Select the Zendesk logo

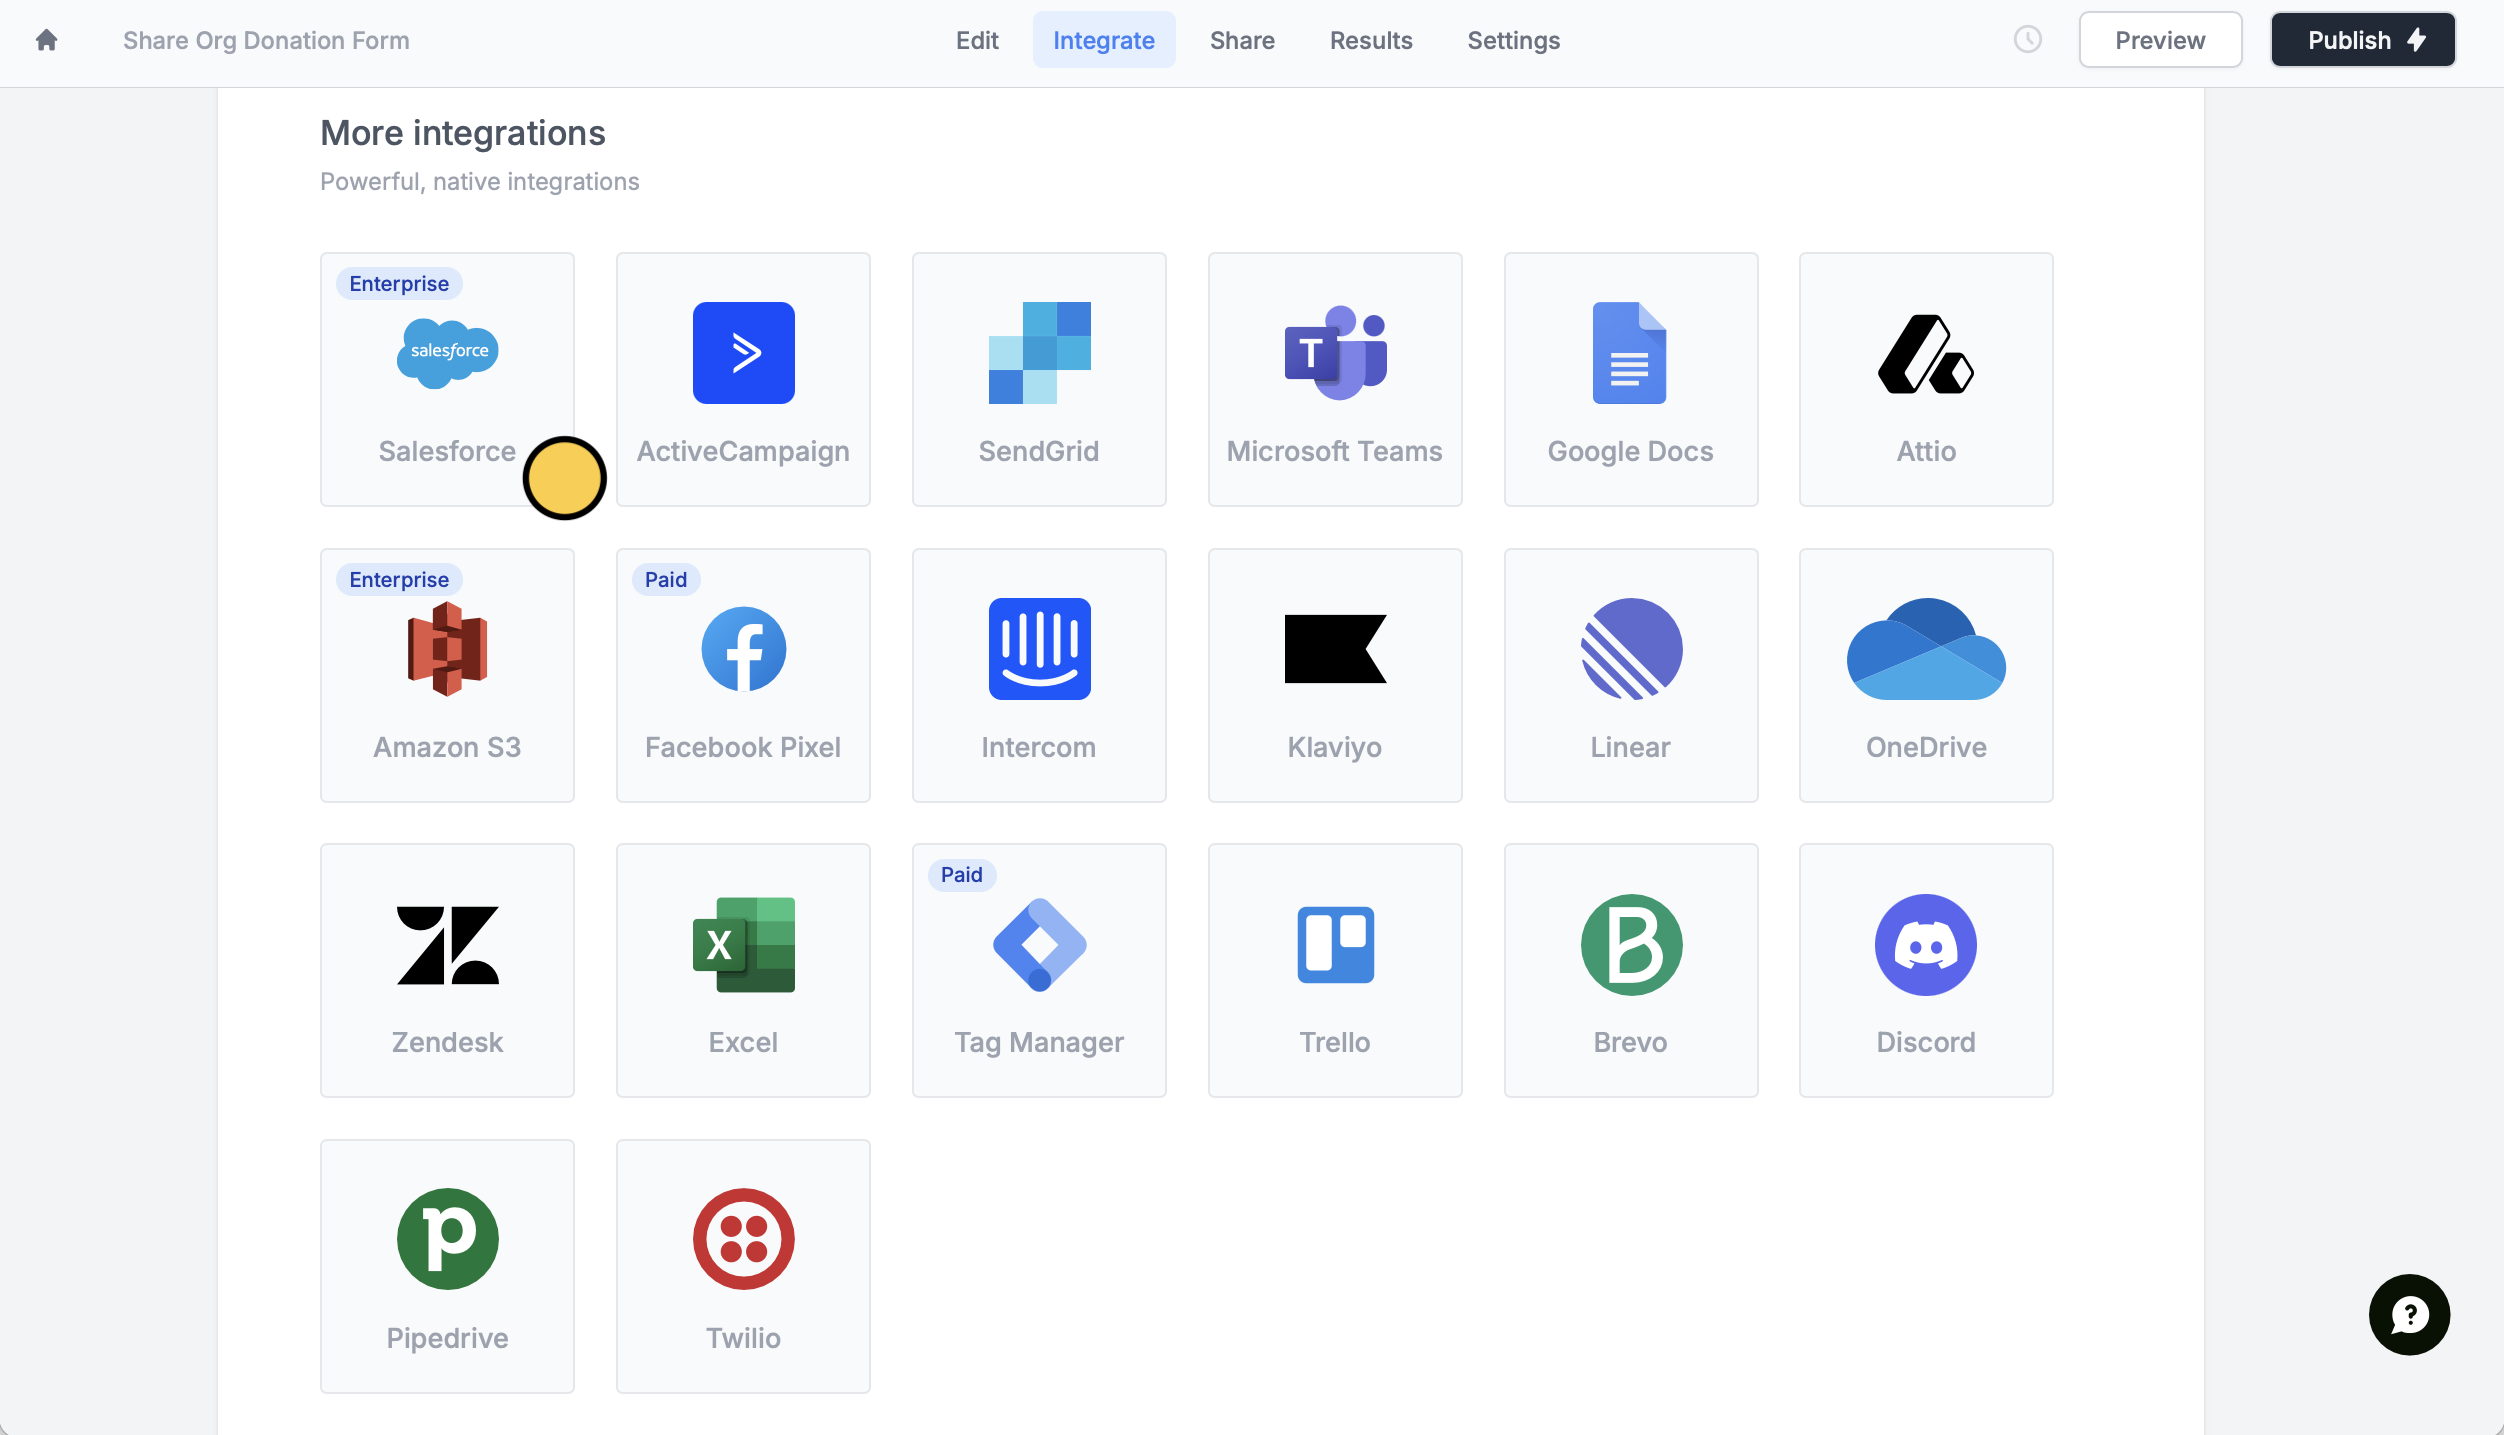(447, 945)
